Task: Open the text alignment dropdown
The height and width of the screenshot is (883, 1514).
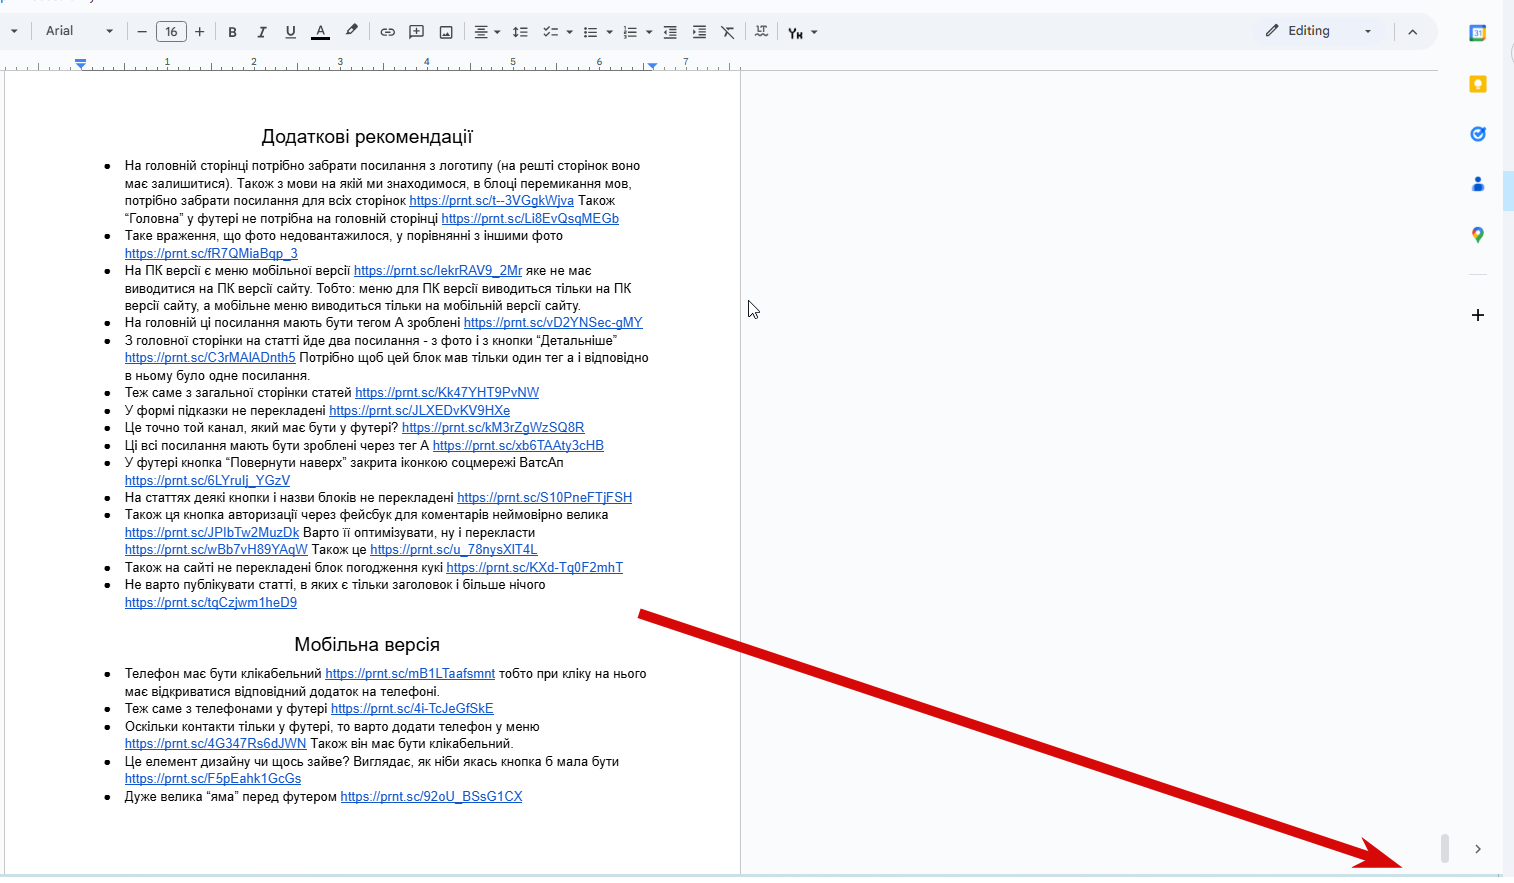Action: tap(485, 32)
